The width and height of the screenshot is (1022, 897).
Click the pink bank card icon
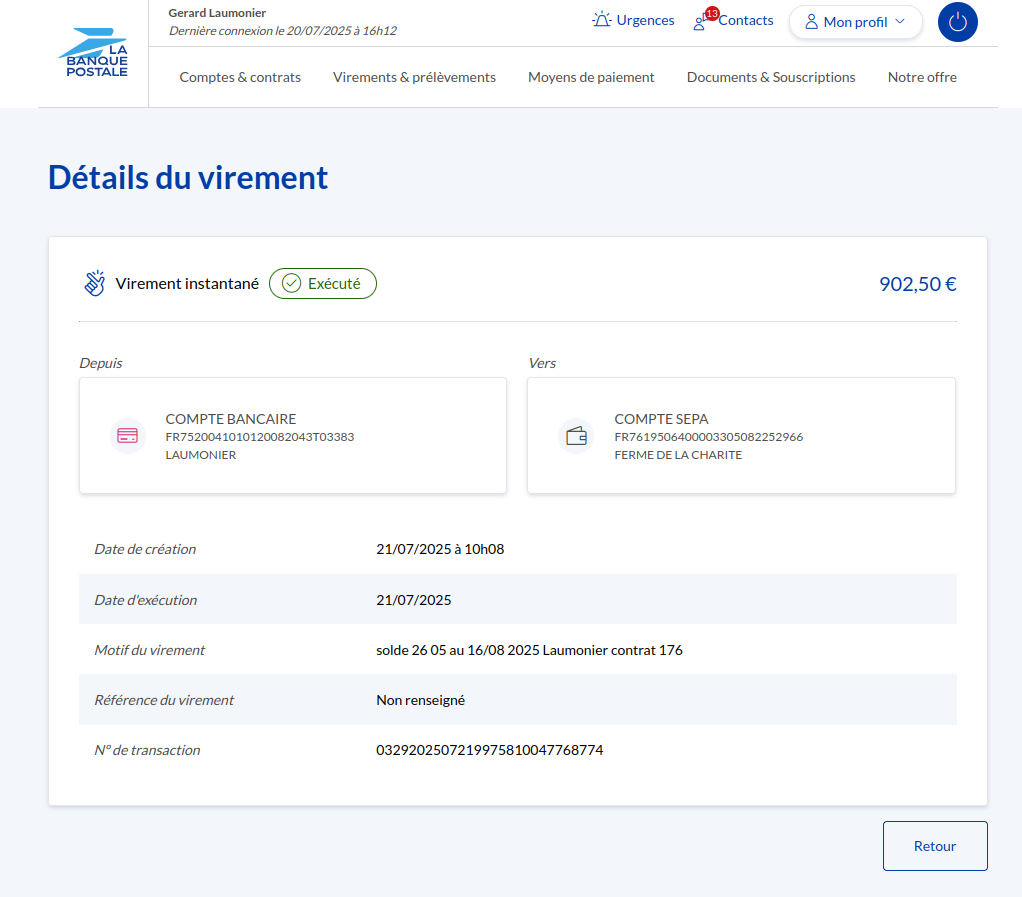pyautogui.click(x=127, y=436)
